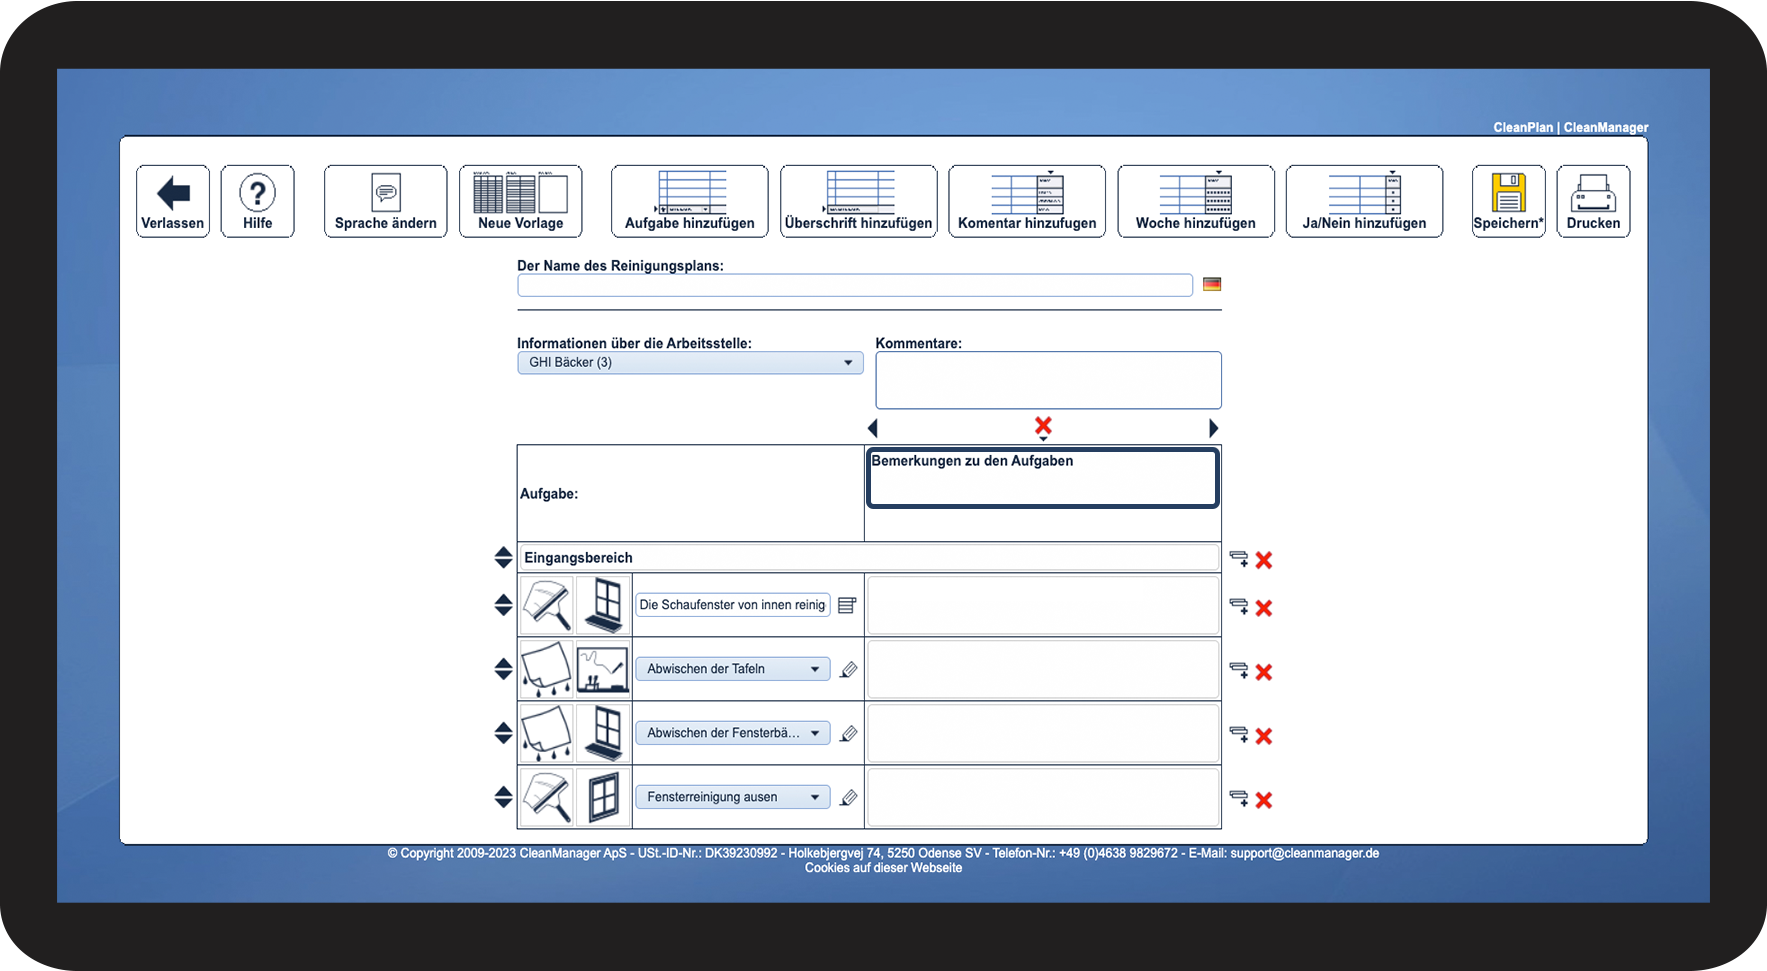Click German flag icon beside plan name
Viewport: 1767px width, 971px height.
[1212, 284]
